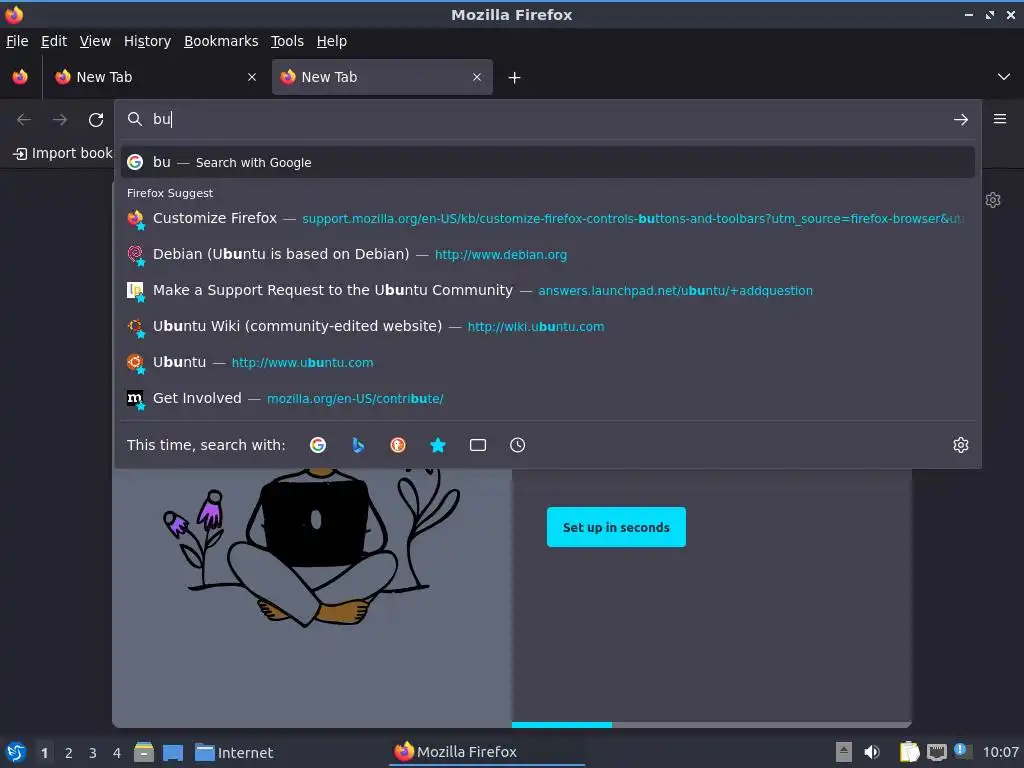Open the volume control in the tray
Screen dimensions: 1024x768
872,752
